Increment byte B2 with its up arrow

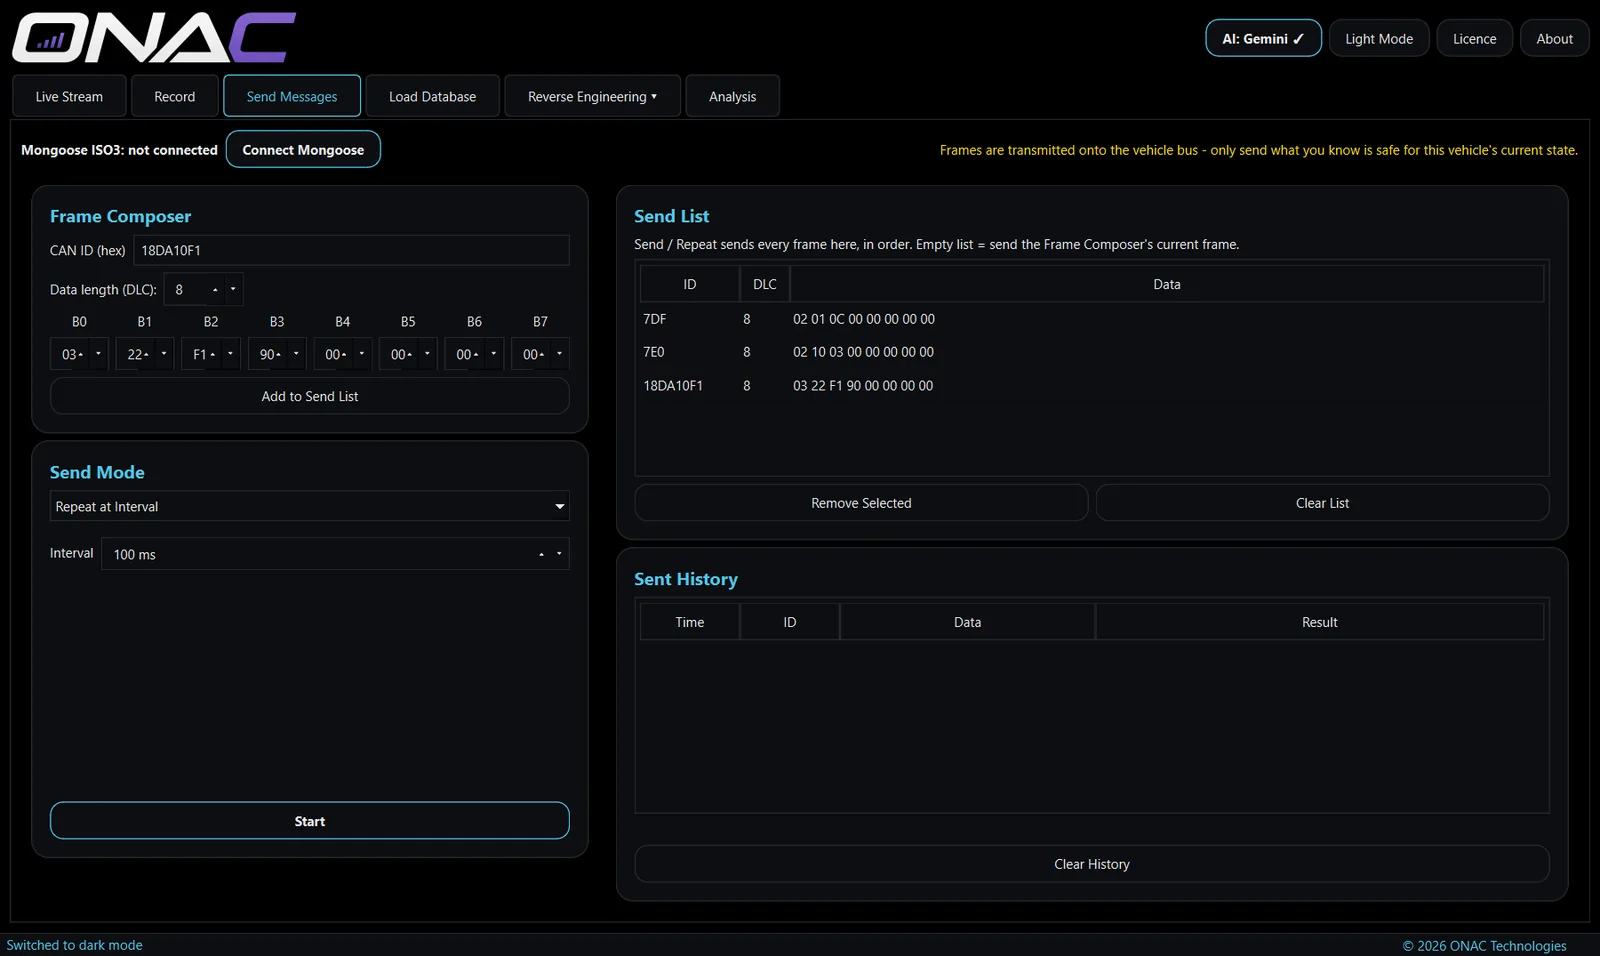(213, 354)
